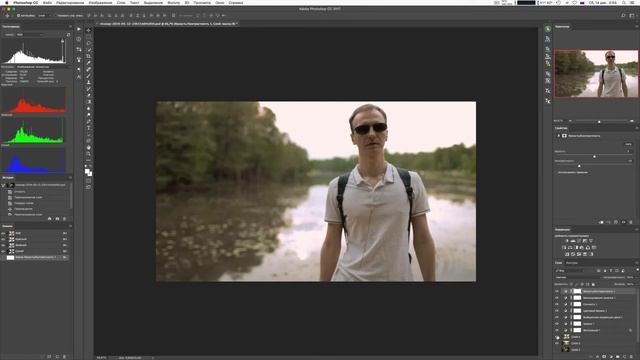Adjust the Контрастность slider in Properties
Image resolution: width=640 pixels, height=360 pixels.
pos(579,166)
